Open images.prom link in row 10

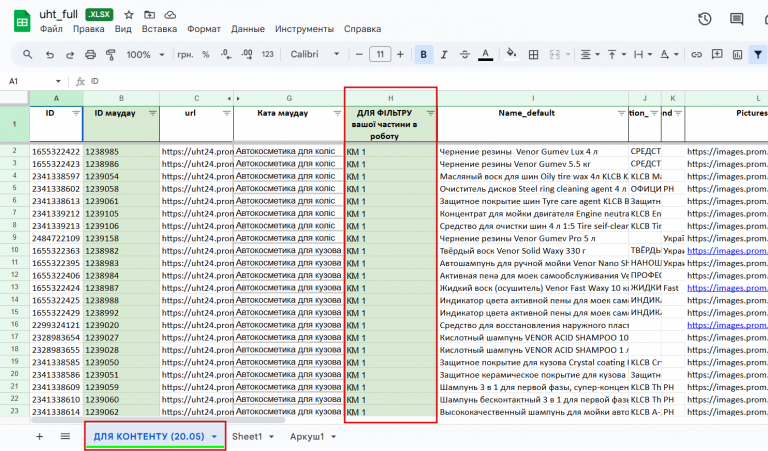click(x=727, y=251)
